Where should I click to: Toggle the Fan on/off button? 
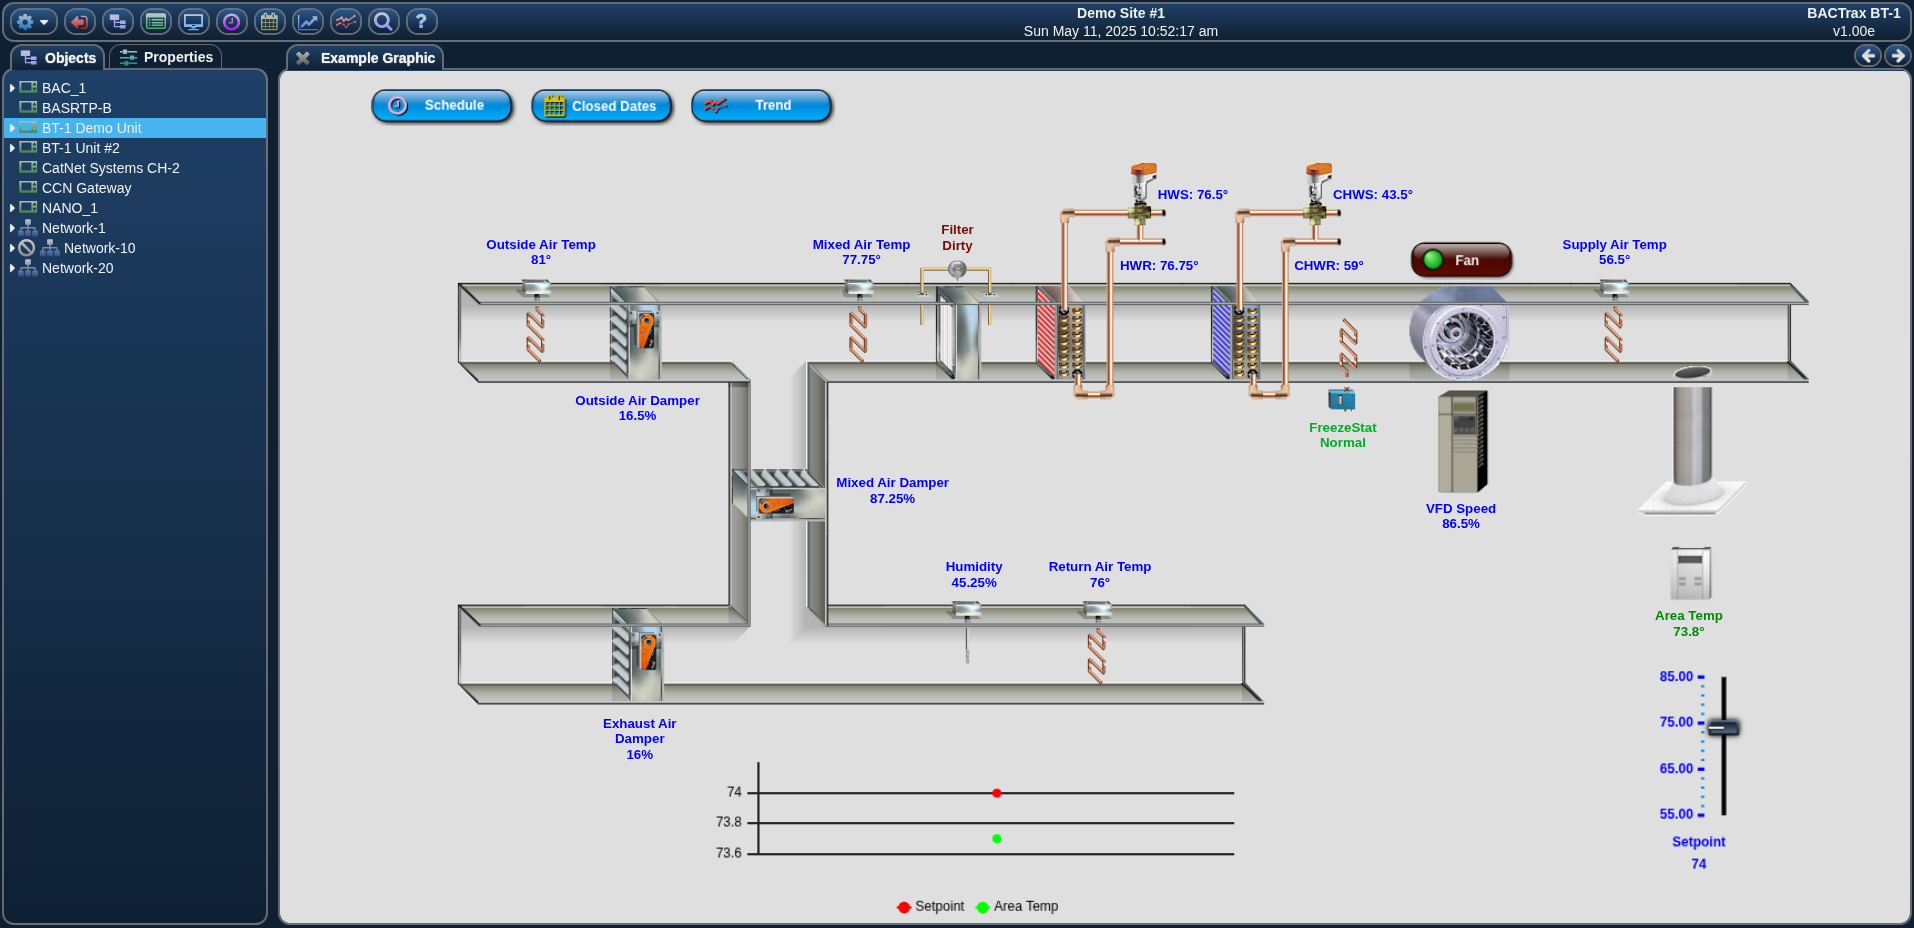(x=1461, y=260)
